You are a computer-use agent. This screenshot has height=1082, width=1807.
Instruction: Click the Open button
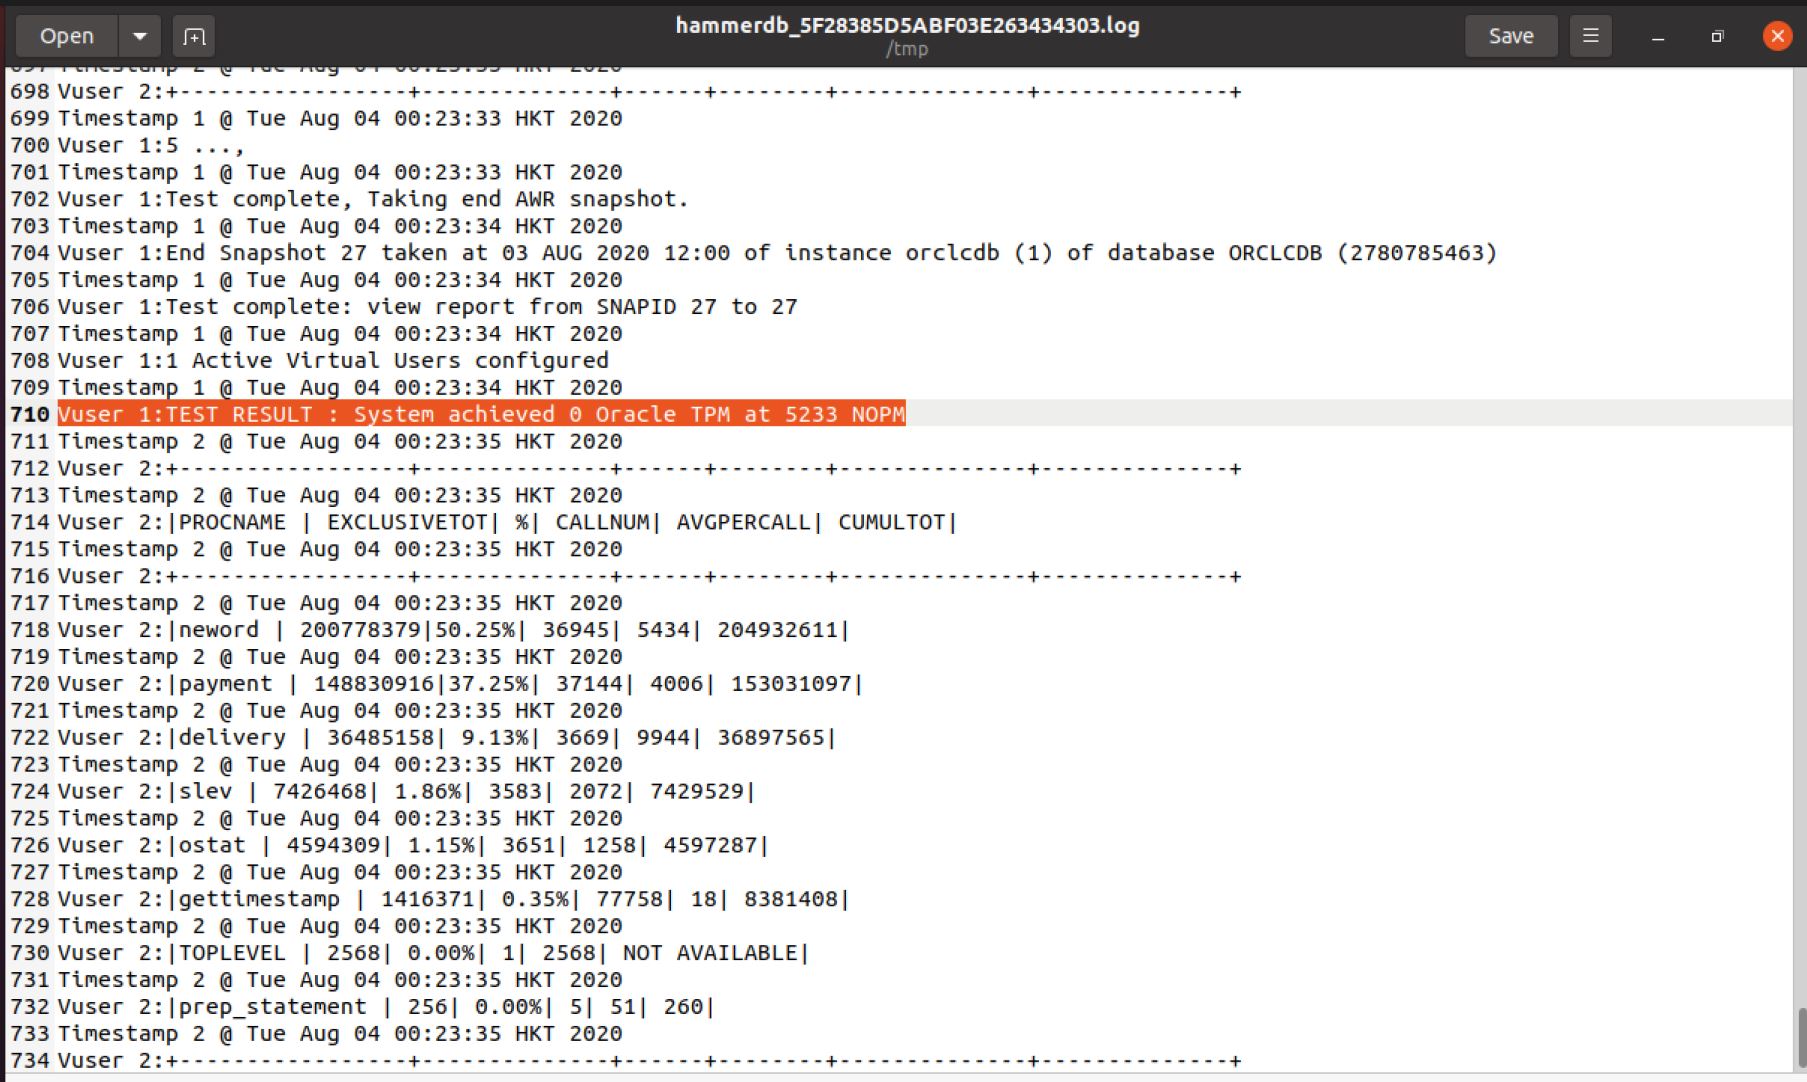point(66,36)
